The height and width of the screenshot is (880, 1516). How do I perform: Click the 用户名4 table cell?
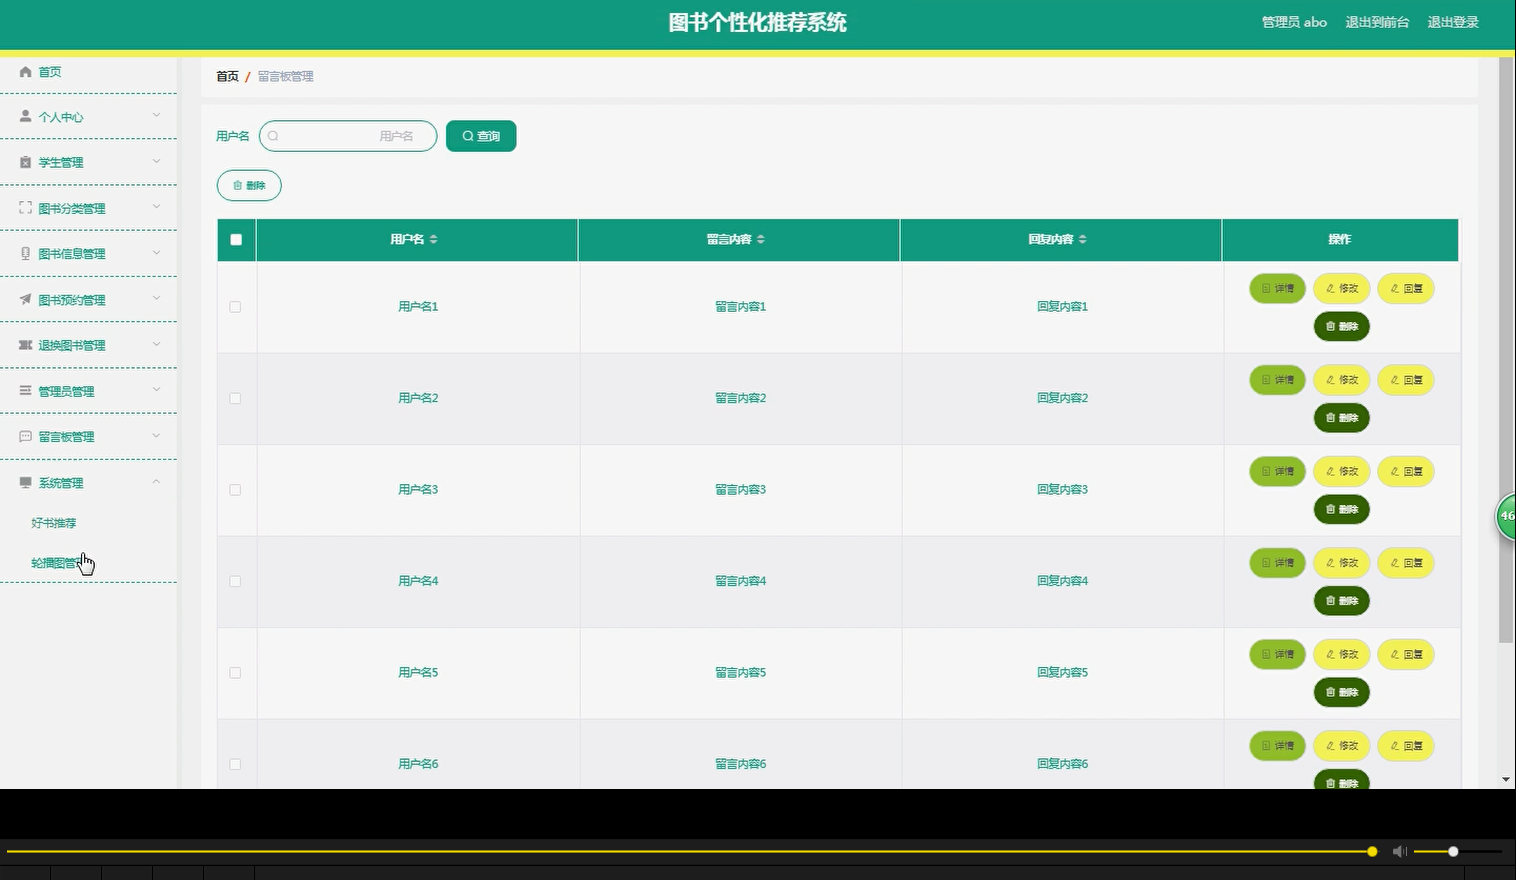click(x=418, y=581)
